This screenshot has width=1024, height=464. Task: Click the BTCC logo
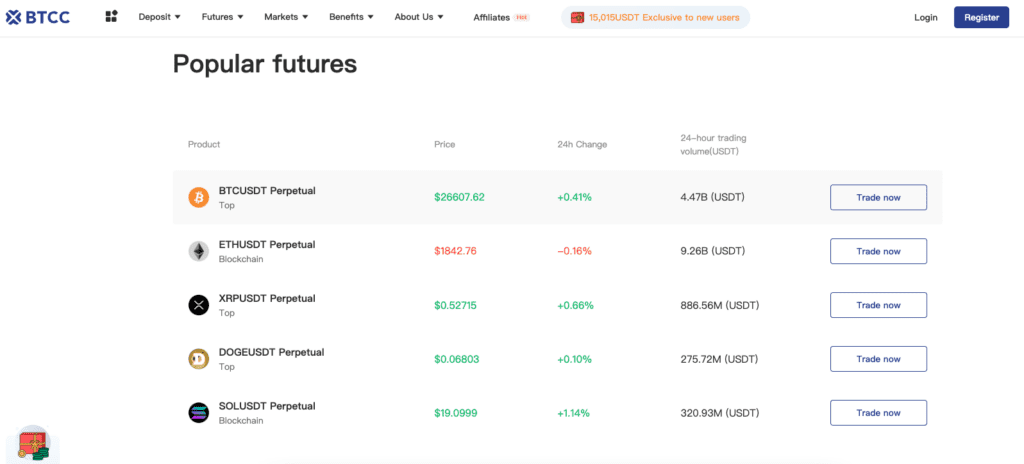38,18
